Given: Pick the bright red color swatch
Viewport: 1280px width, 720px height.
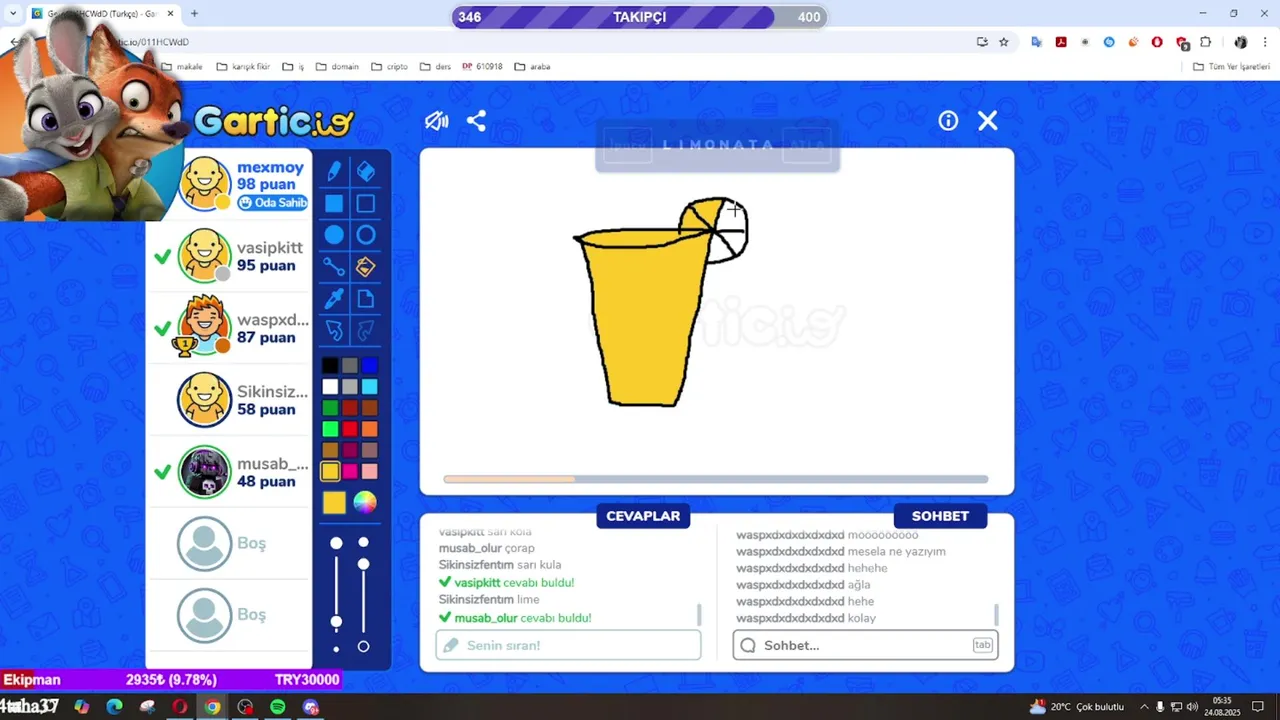Looking at the screenshot, I should point(350,429).
